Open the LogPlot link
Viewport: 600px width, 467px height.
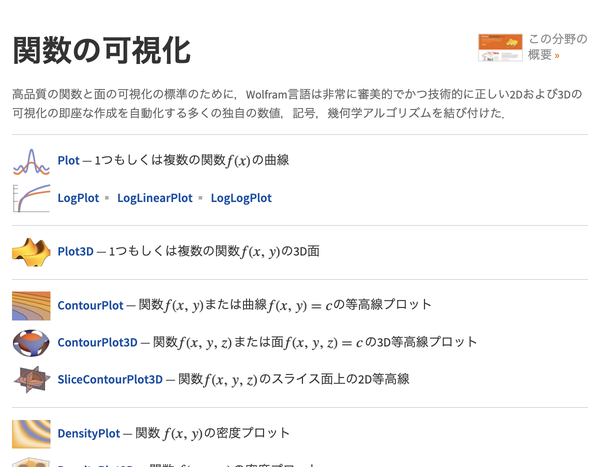78,198
